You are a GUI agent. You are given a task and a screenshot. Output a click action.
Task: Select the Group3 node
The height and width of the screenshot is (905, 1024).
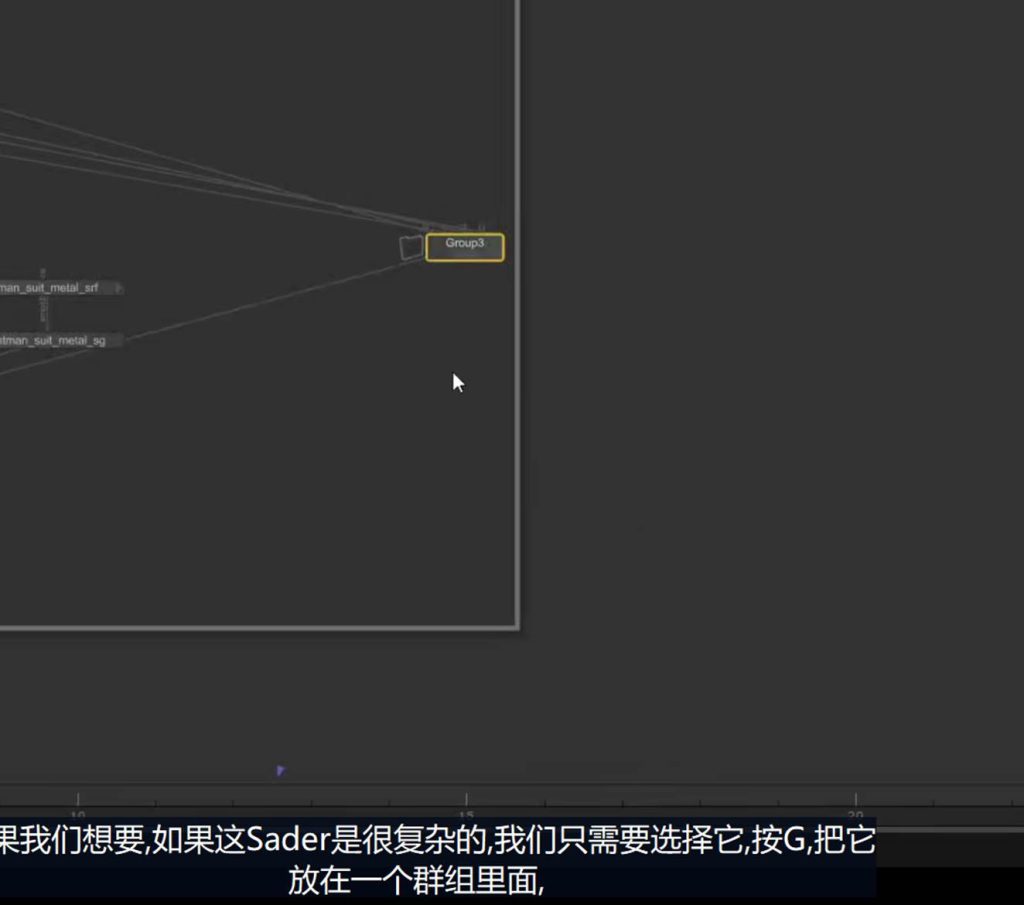coord(465,247)
